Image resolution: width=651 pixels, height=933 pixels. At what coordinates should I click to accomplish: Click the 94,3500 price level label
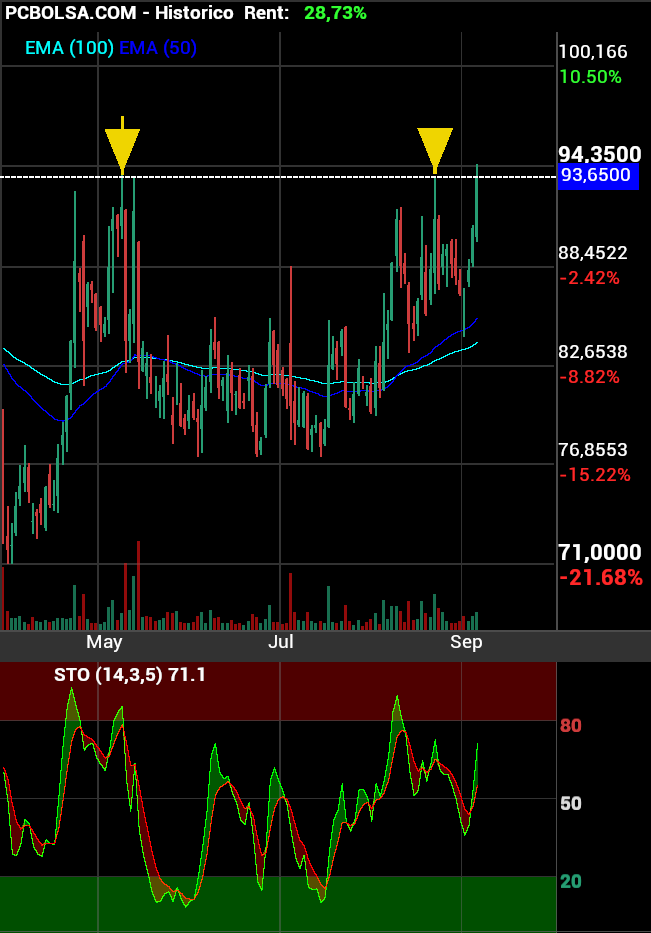[599, 154]
